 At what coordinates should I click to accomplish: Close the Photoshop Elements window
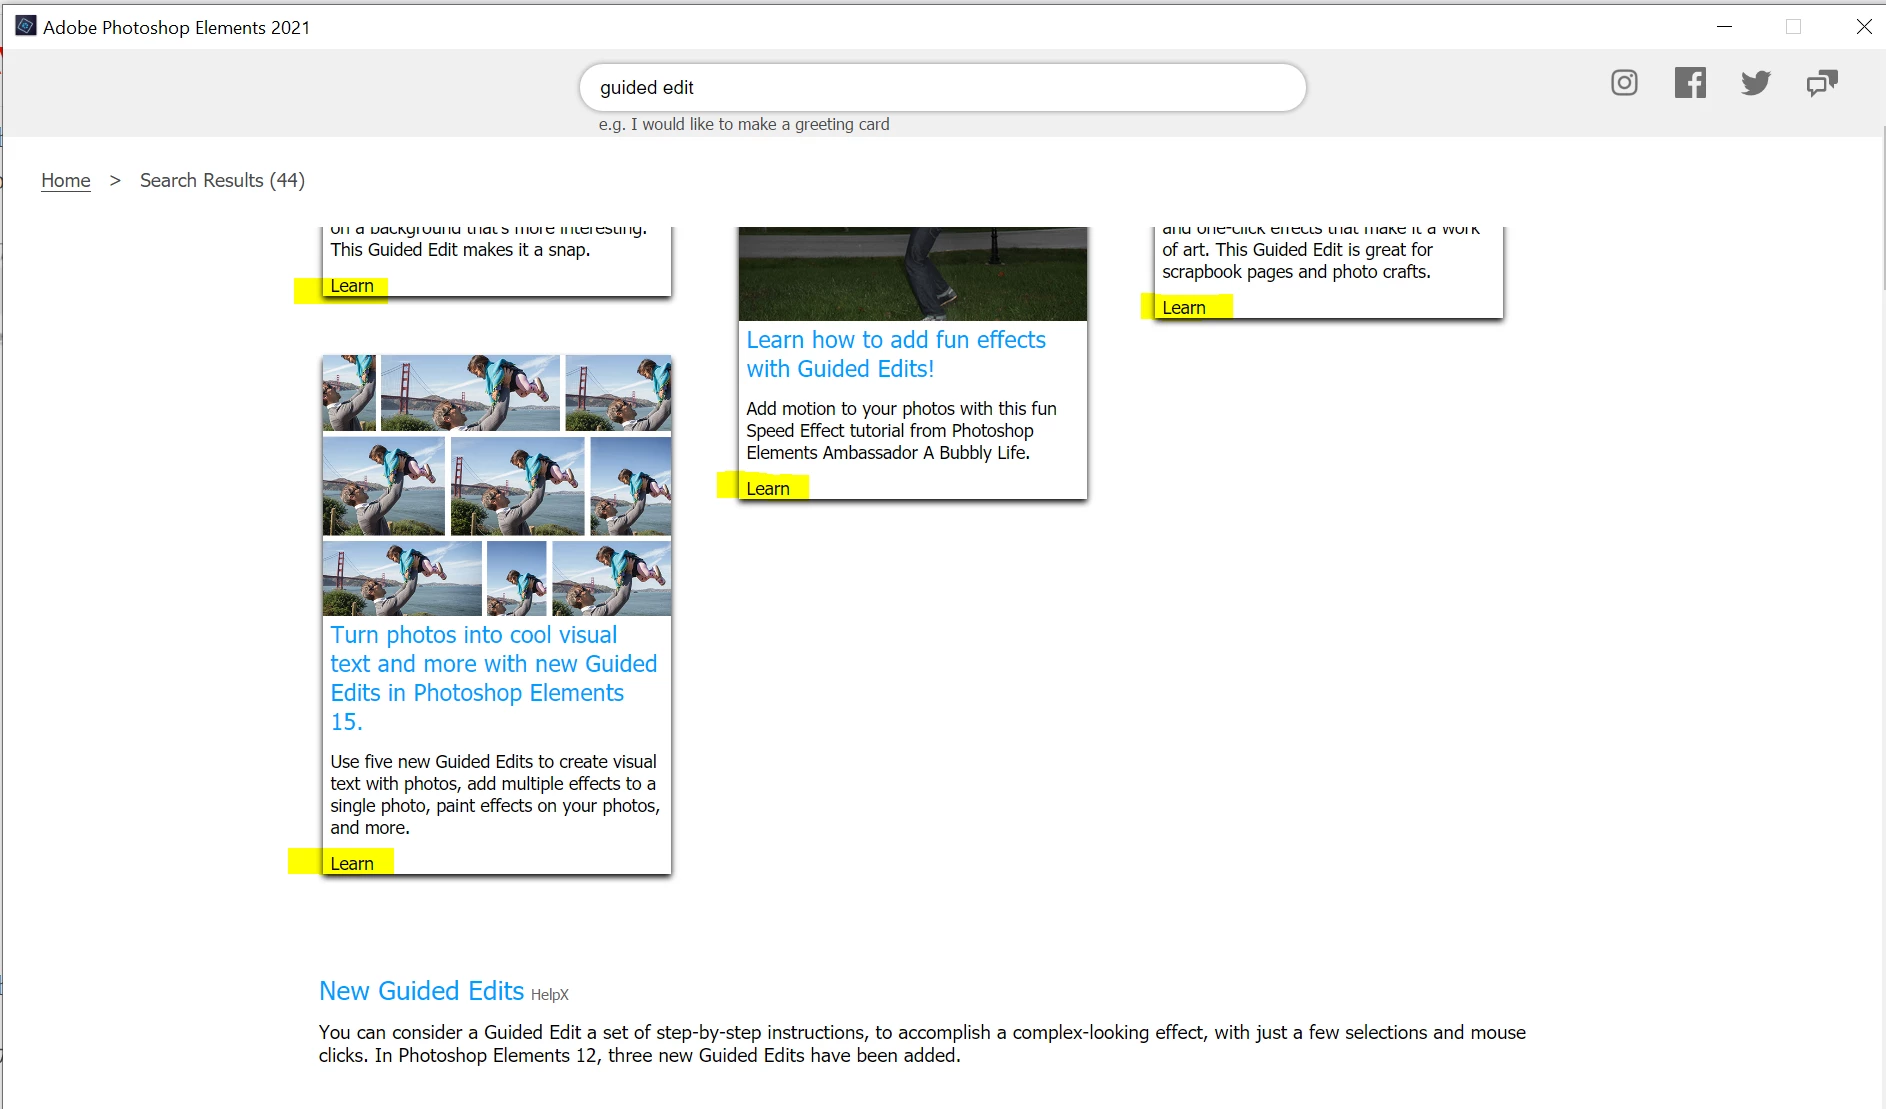pos(1864,27)
